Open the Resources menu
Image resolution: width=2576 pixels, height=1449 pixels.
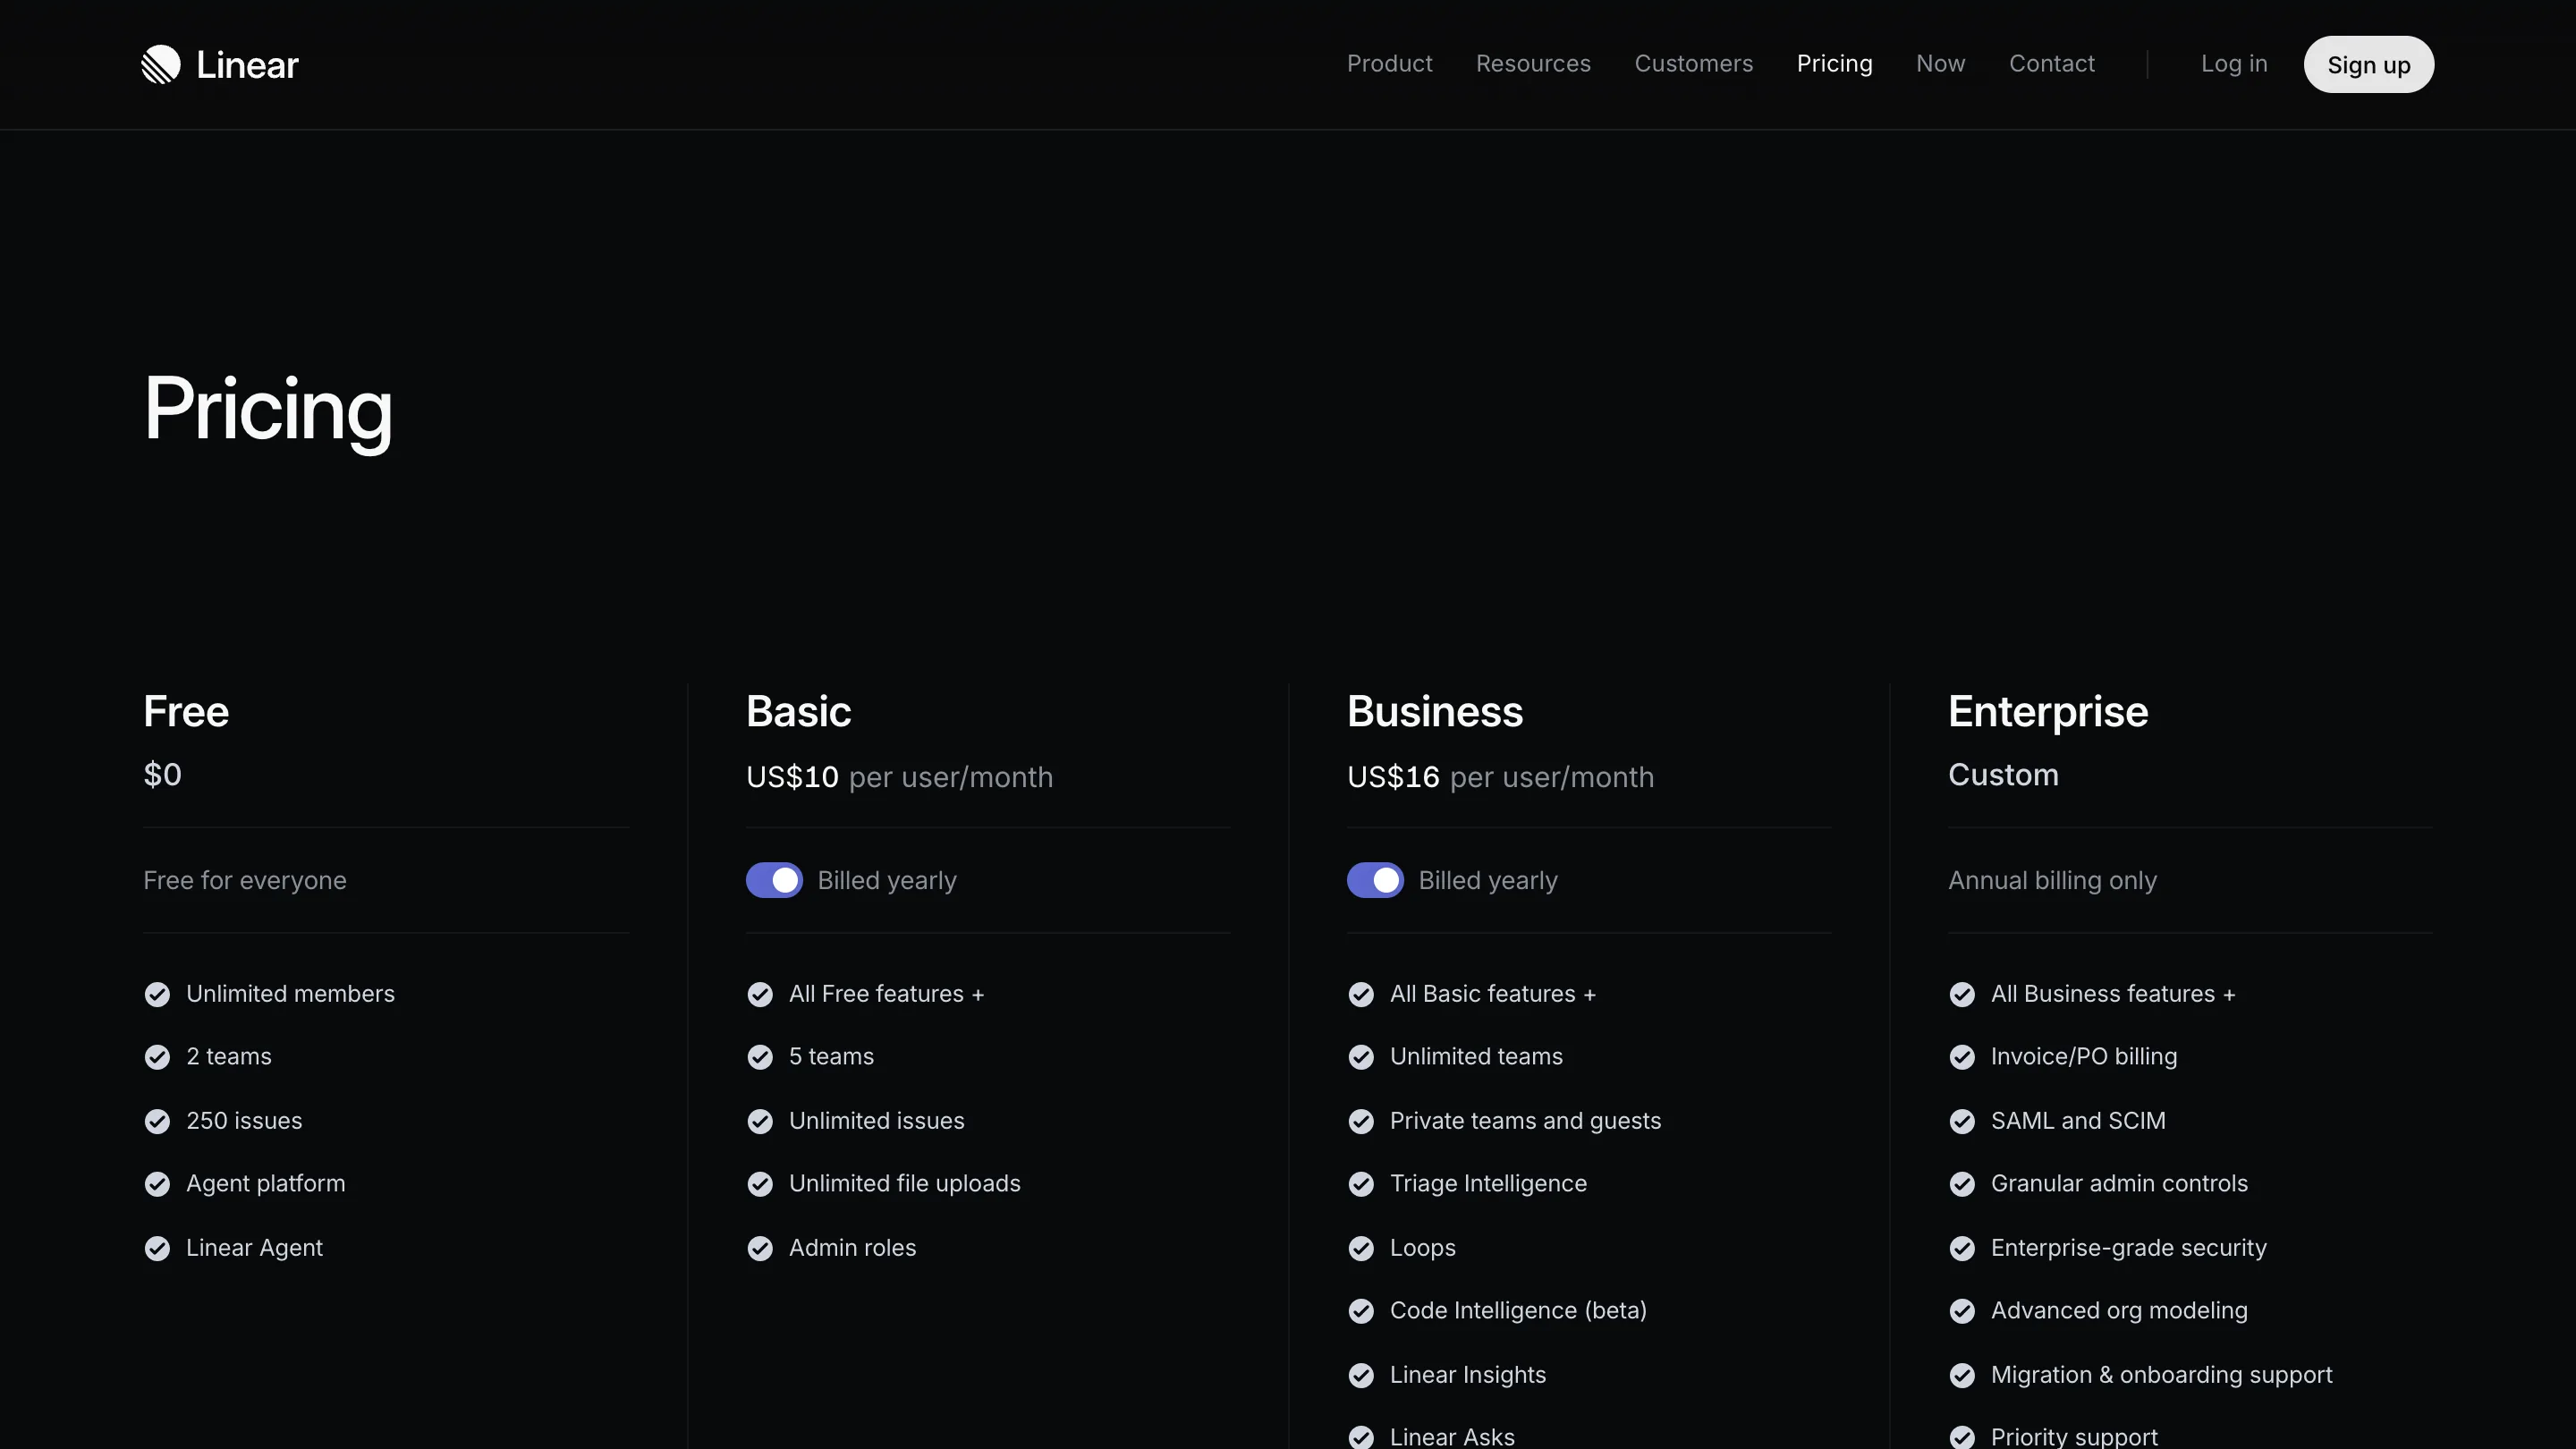[x=1533, y=63]
